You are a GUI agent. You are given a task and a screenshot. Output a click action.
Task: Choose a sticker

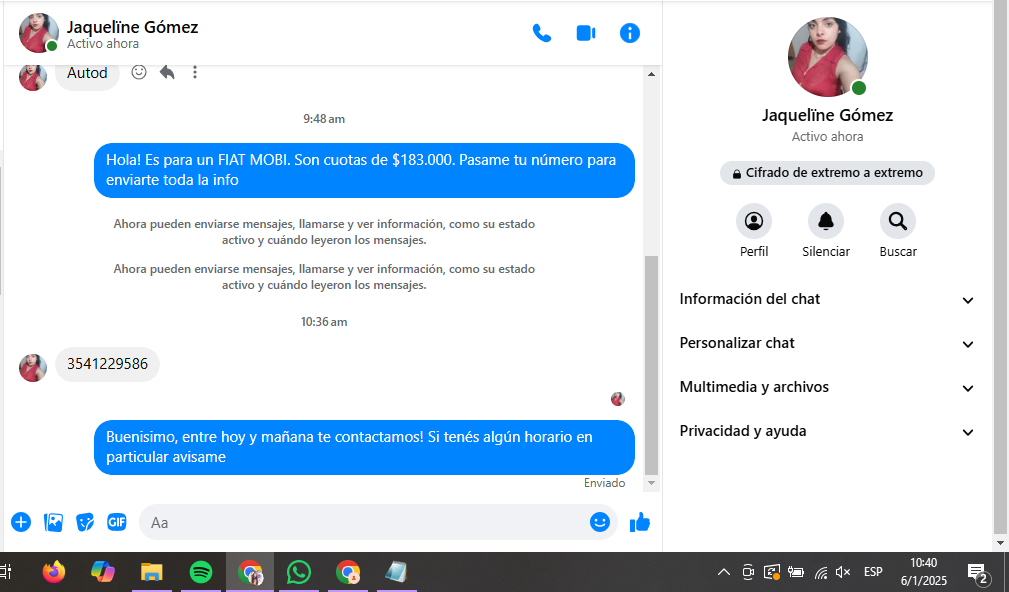pyautogui.click(x=85, y=522)
